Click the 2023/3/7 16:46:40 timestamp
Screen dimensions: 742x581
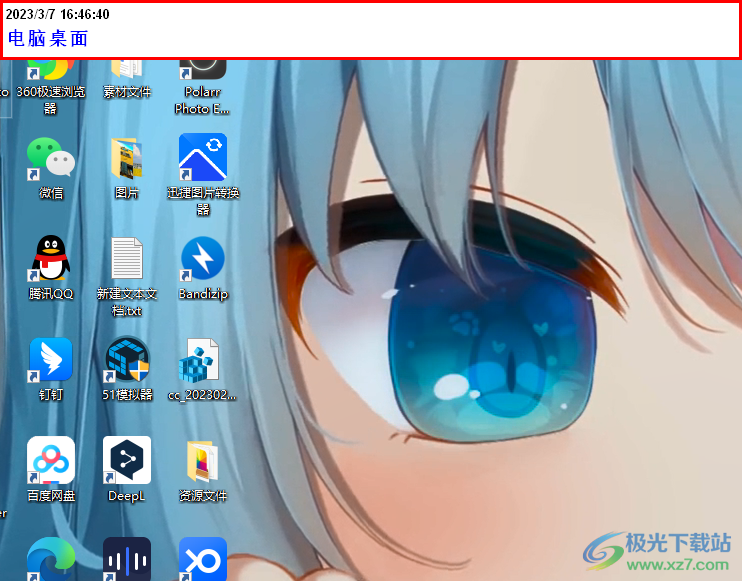(x=57, y=14)
